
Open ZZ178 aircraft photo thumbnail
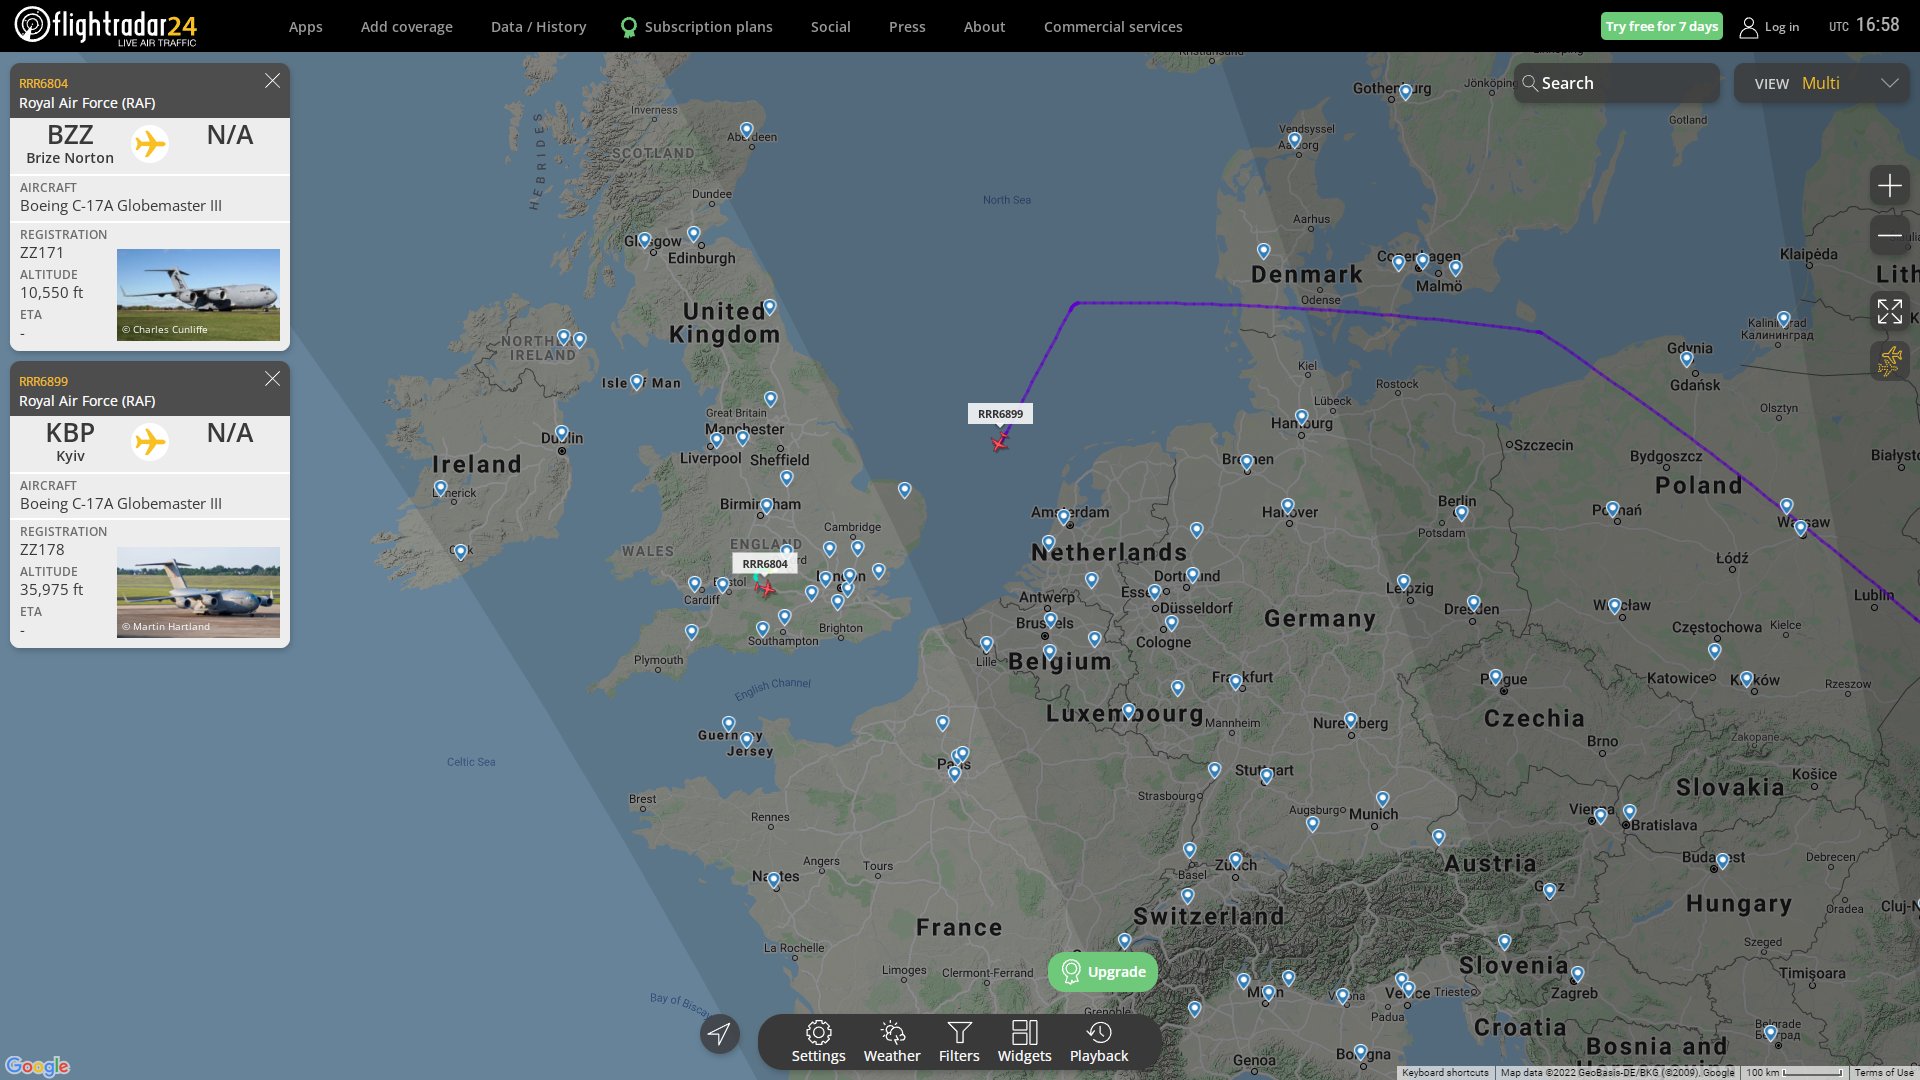tap(198, 592)
